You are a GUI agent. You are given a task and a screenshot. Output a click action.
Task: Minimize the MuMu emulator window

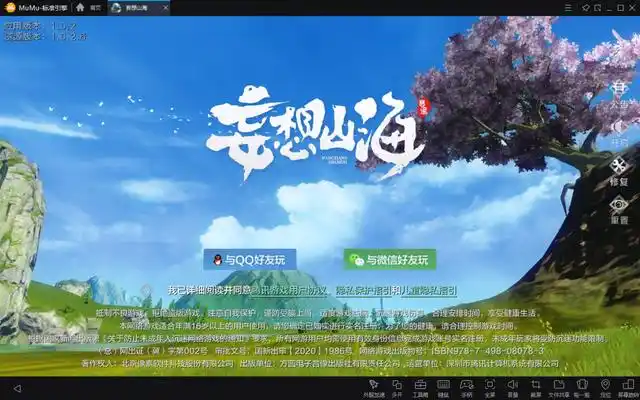pos(609,8)
